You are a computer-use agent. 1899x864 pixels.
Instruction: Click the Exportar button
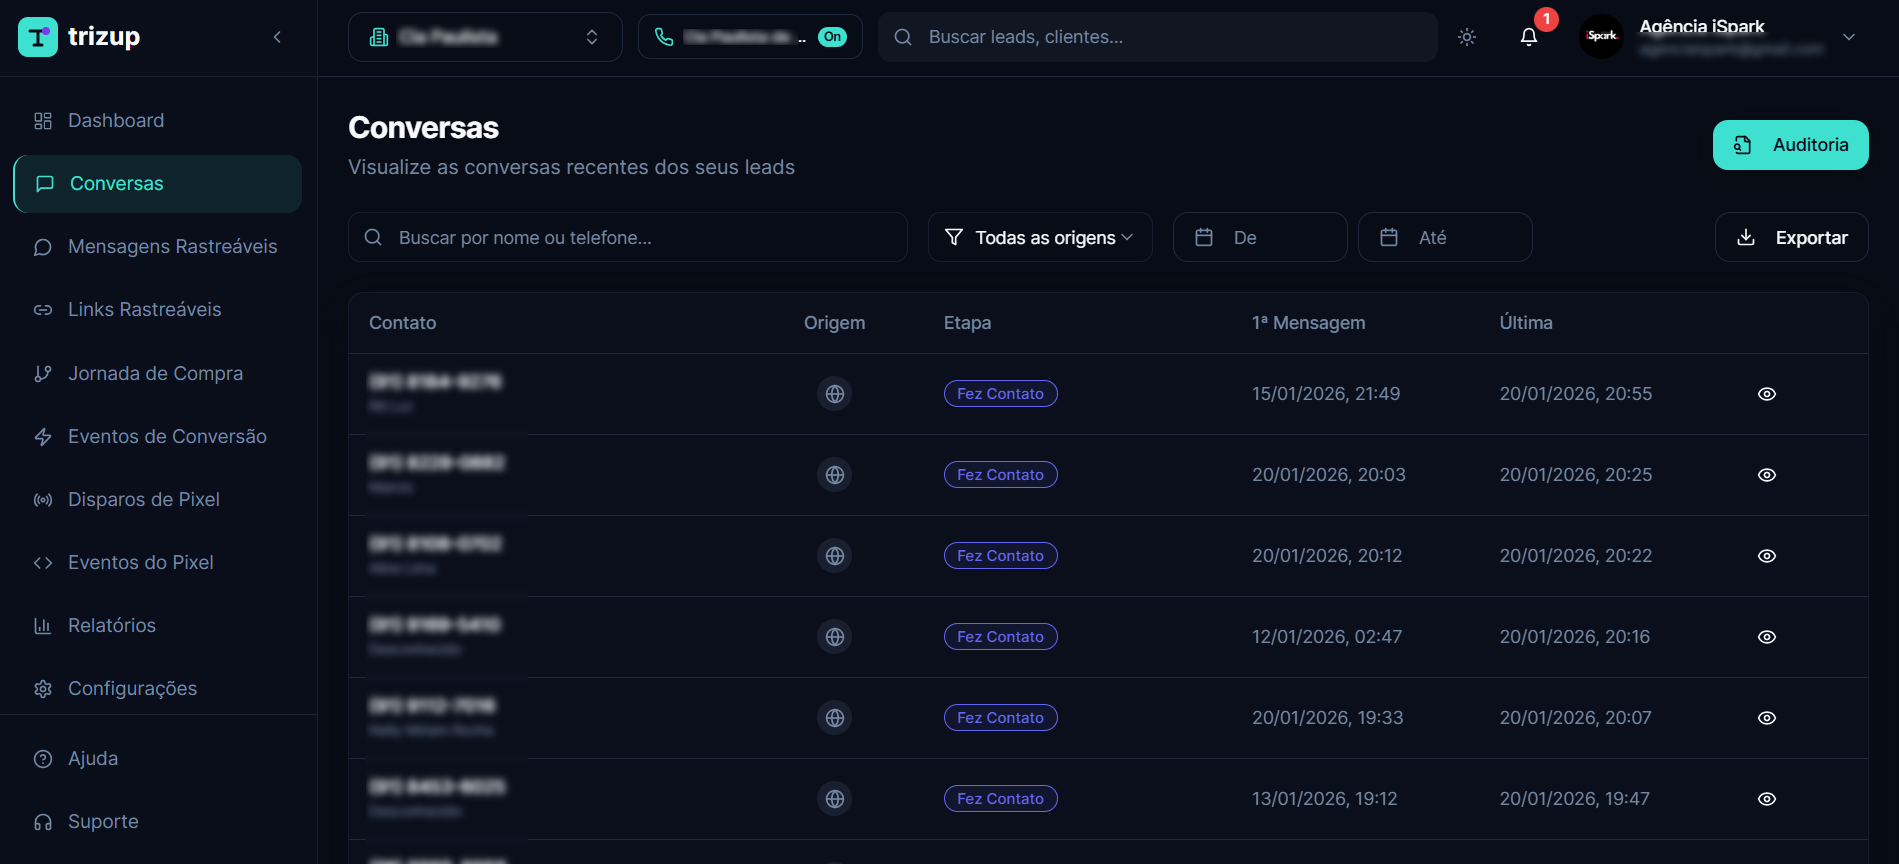point(1791,237)
